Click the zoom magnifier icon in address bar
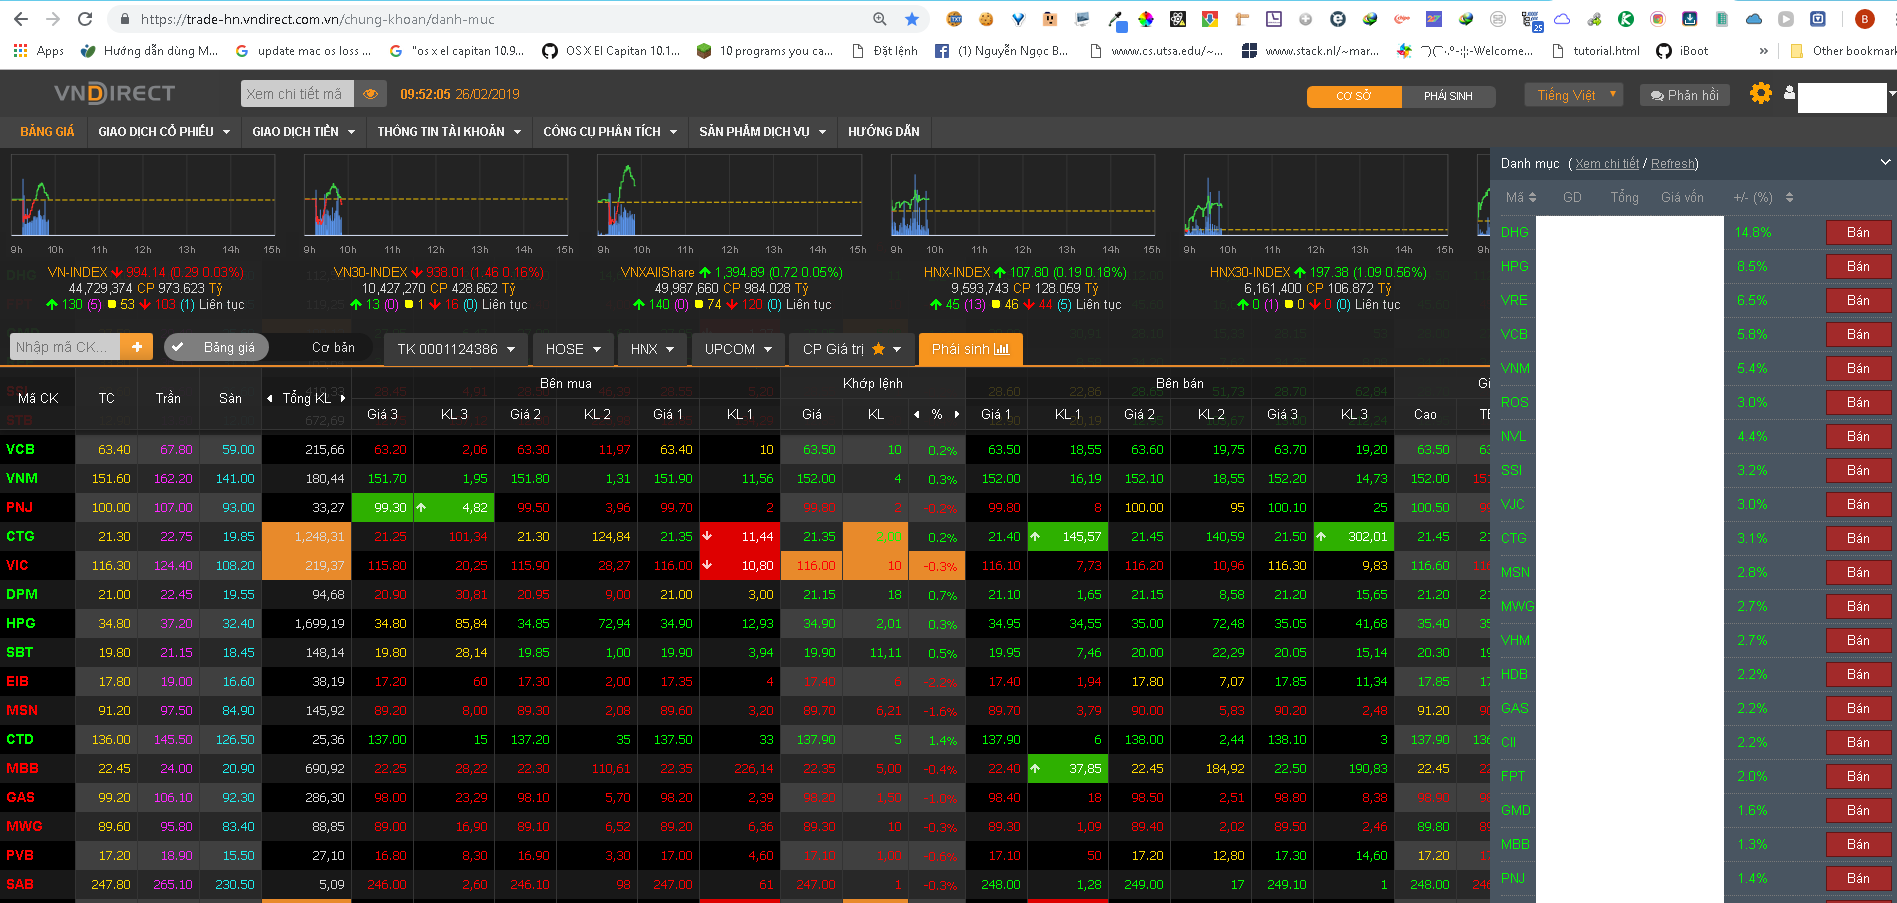This screenshot has width=1897, height=903. [880, 19]
